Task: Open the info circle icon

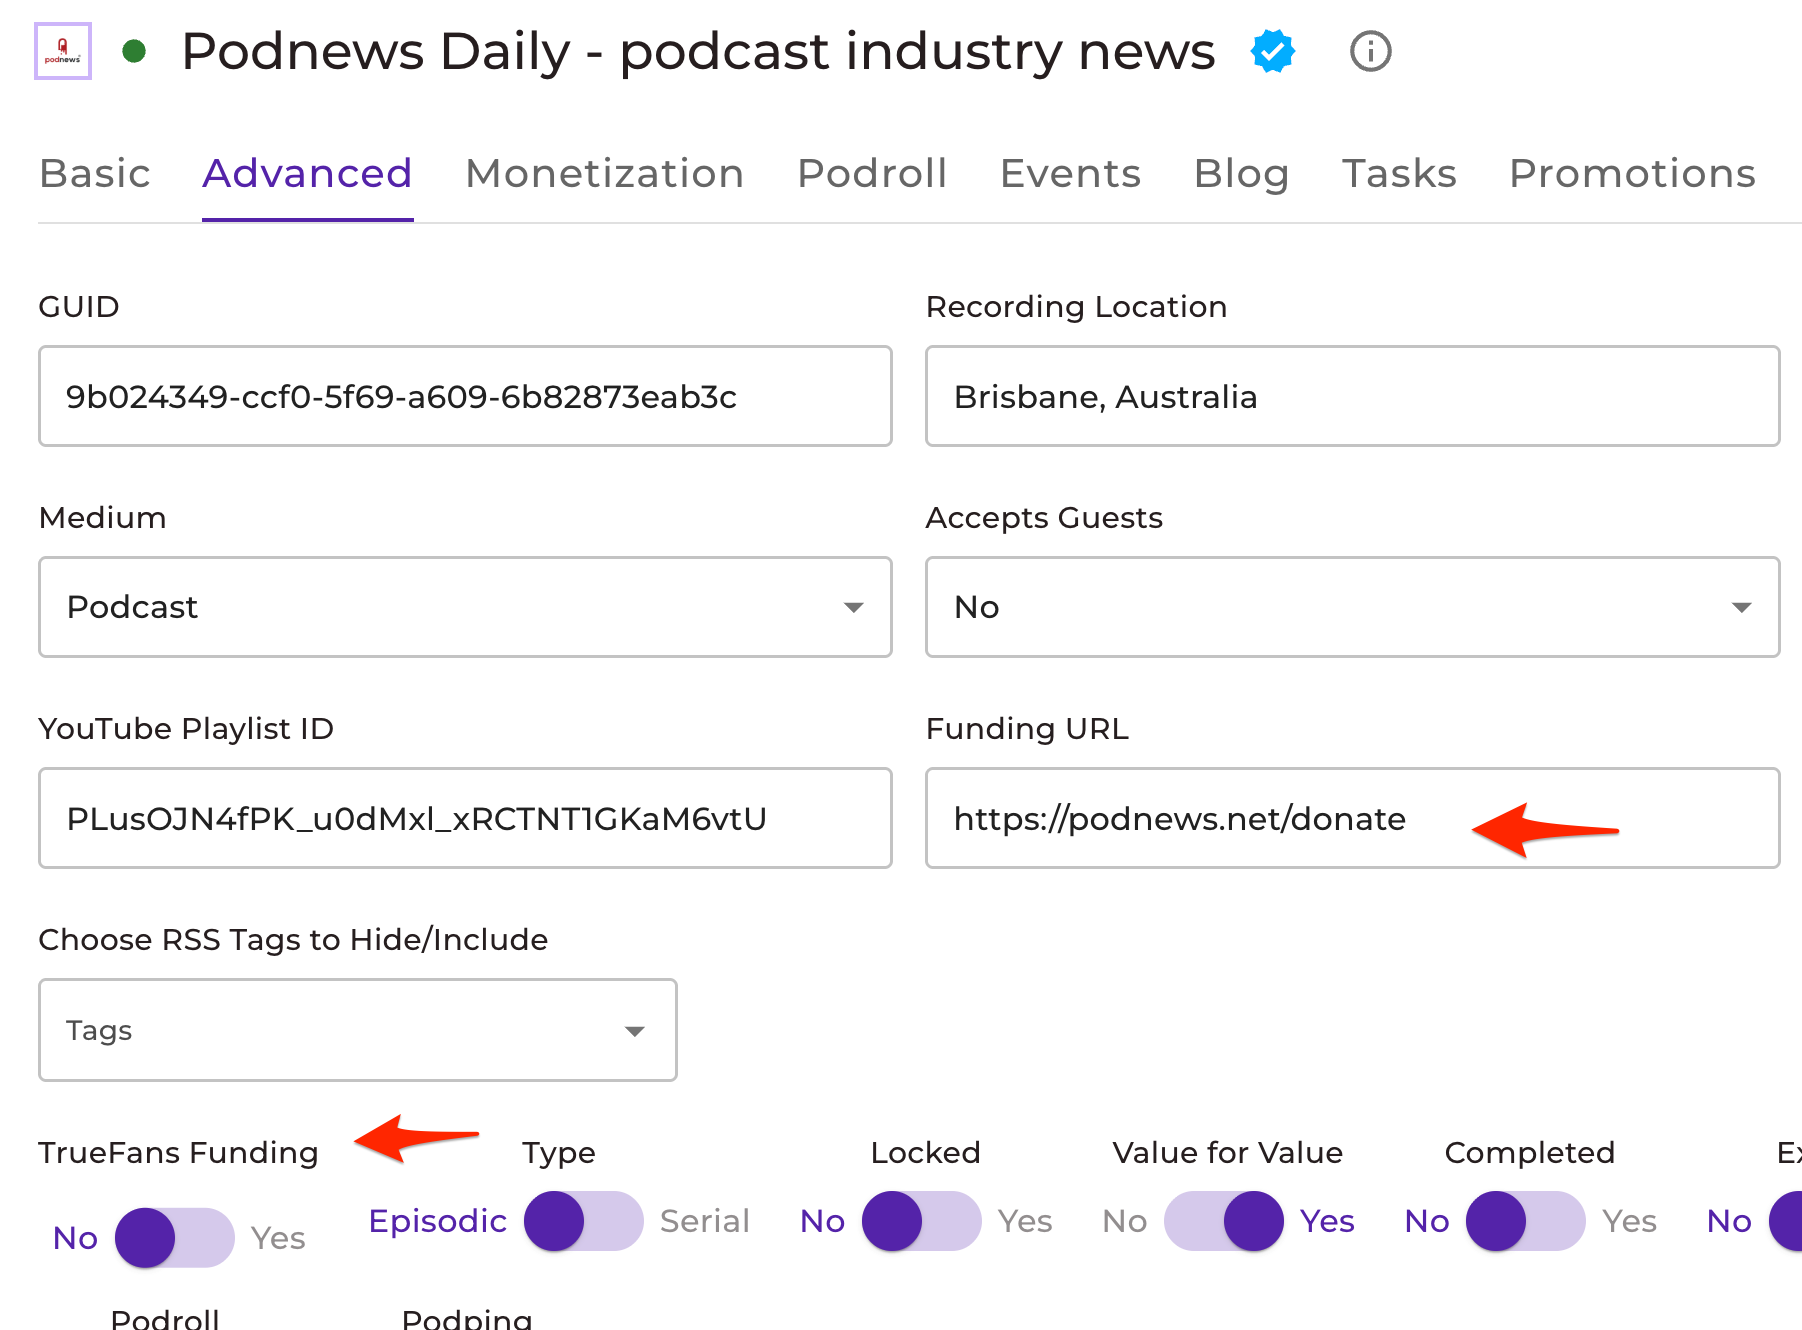Action: coord(1370,51)
